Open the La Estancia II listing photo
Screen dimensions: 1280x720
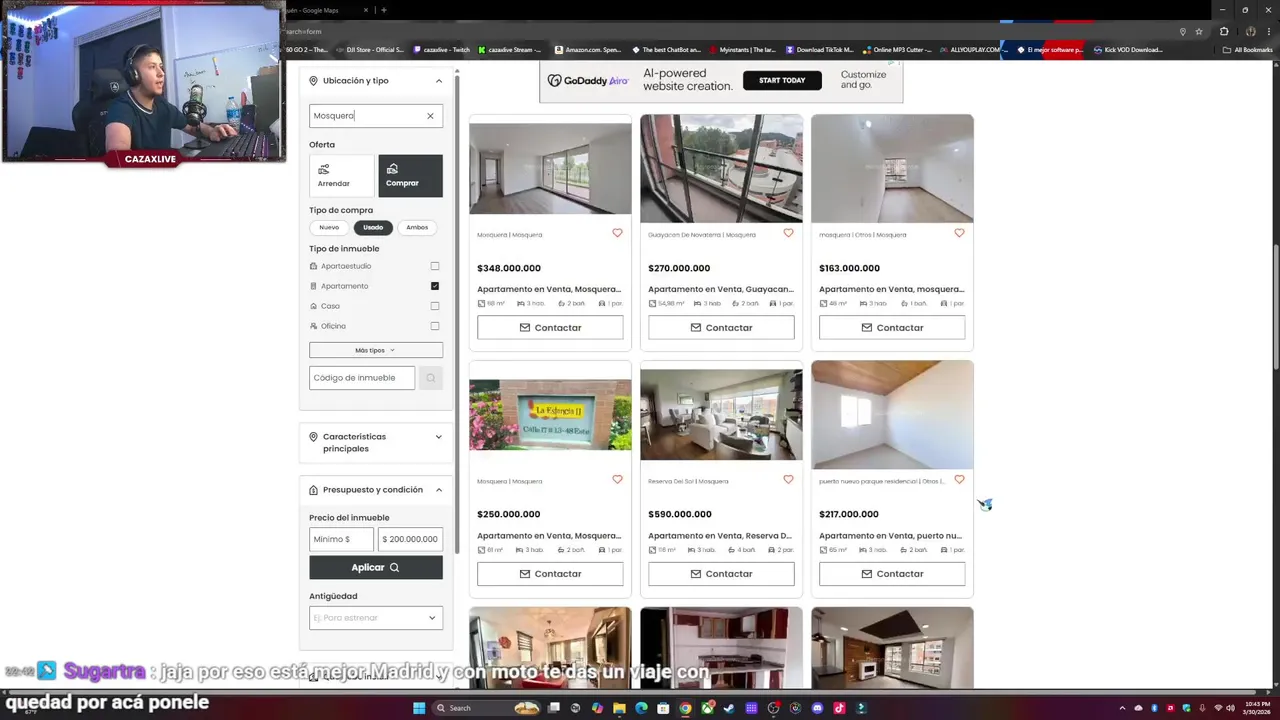[550, 415]
